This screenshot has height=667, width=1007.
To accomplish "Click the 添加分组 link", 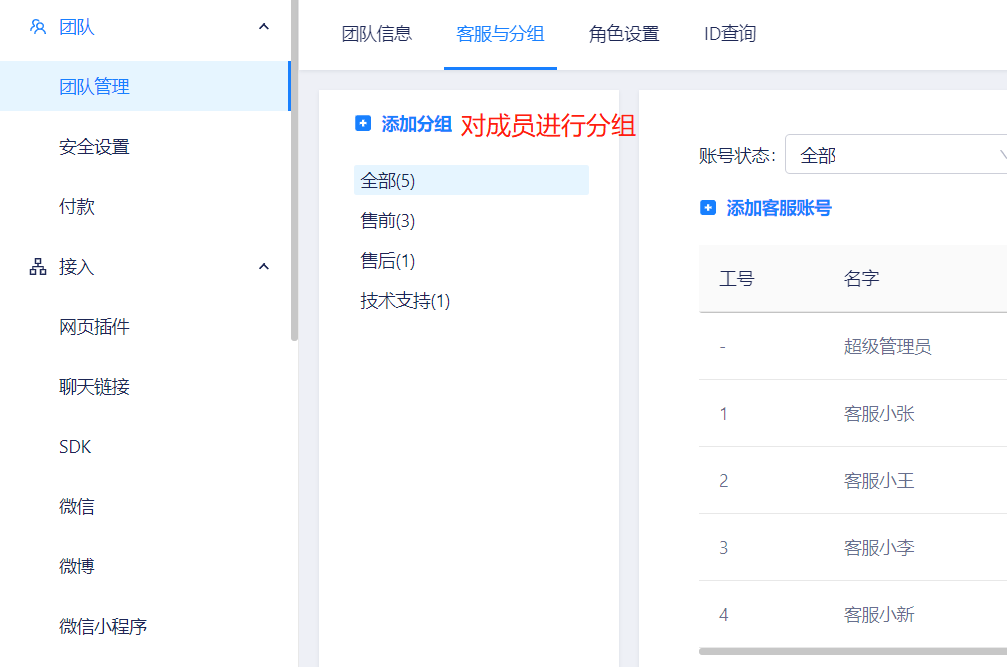I will pyautogui.click(x=417, y=123).
